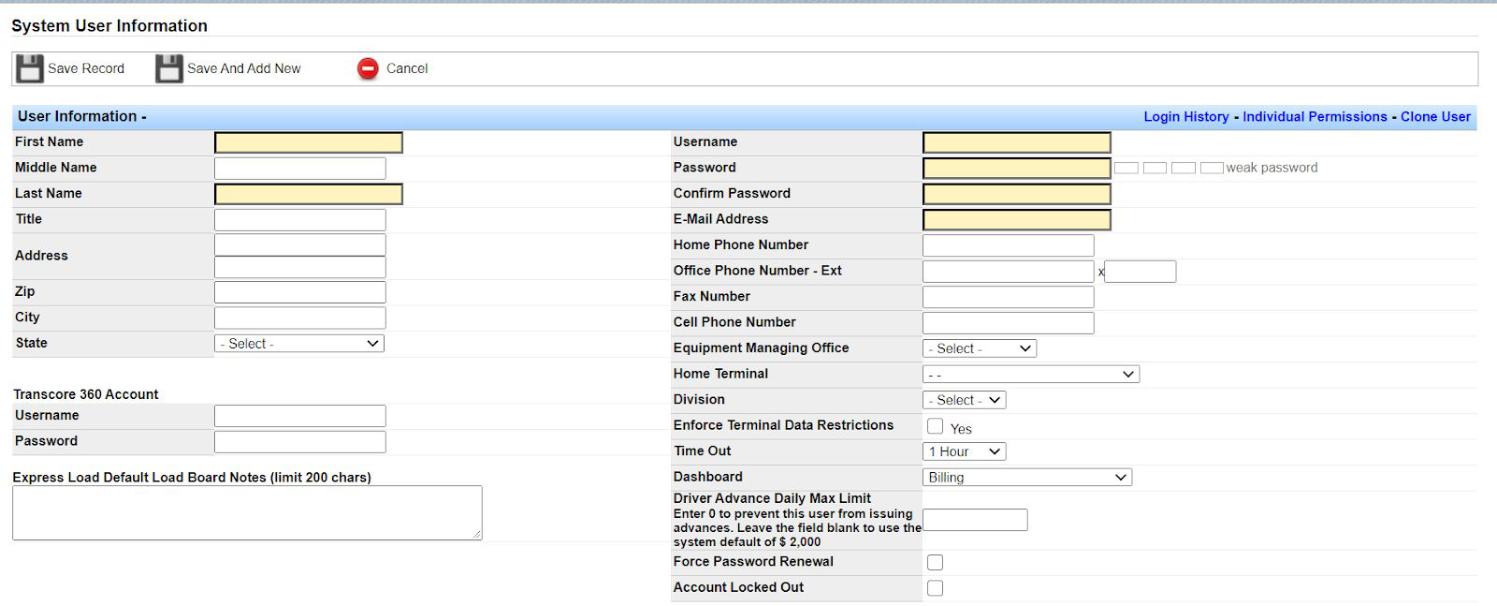Image resolution: width=1497 pixels, height=606 pixels.
Task: Focus the Express Load Board Notes textarea
Action: pos(247,513)
